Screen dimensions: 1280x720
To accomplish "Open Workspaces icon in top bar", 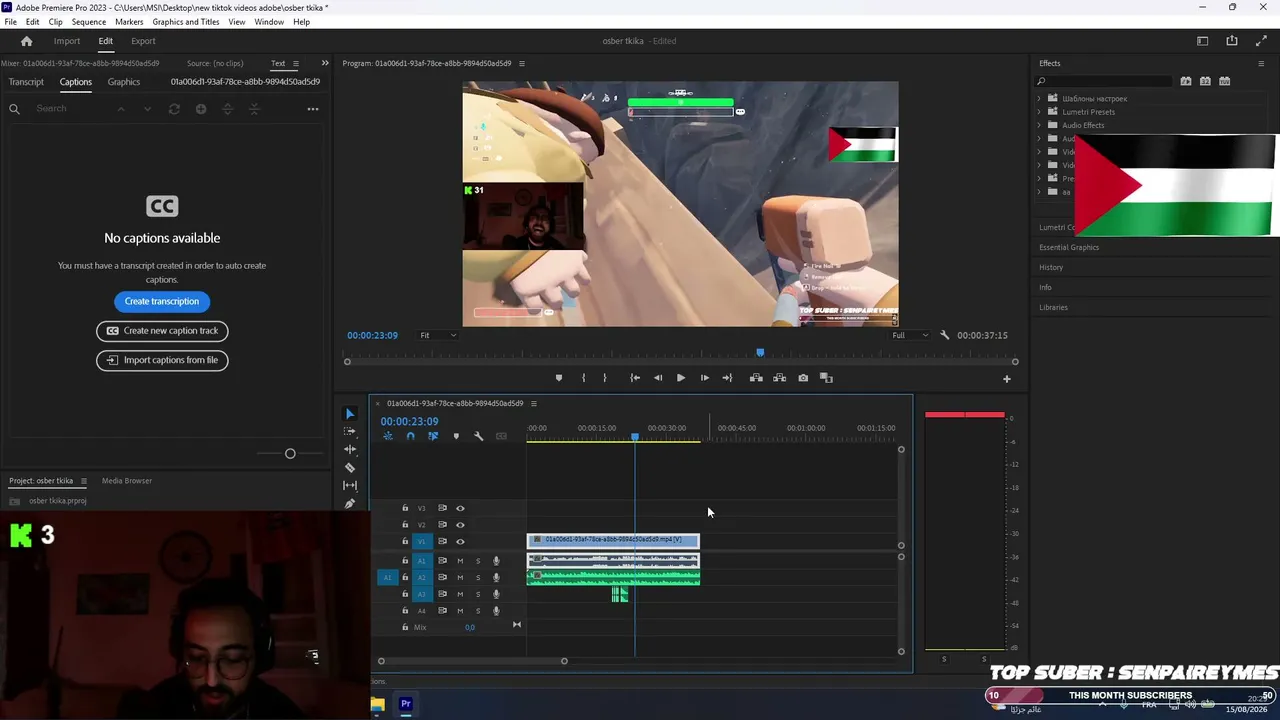I will click(1203, 41).
